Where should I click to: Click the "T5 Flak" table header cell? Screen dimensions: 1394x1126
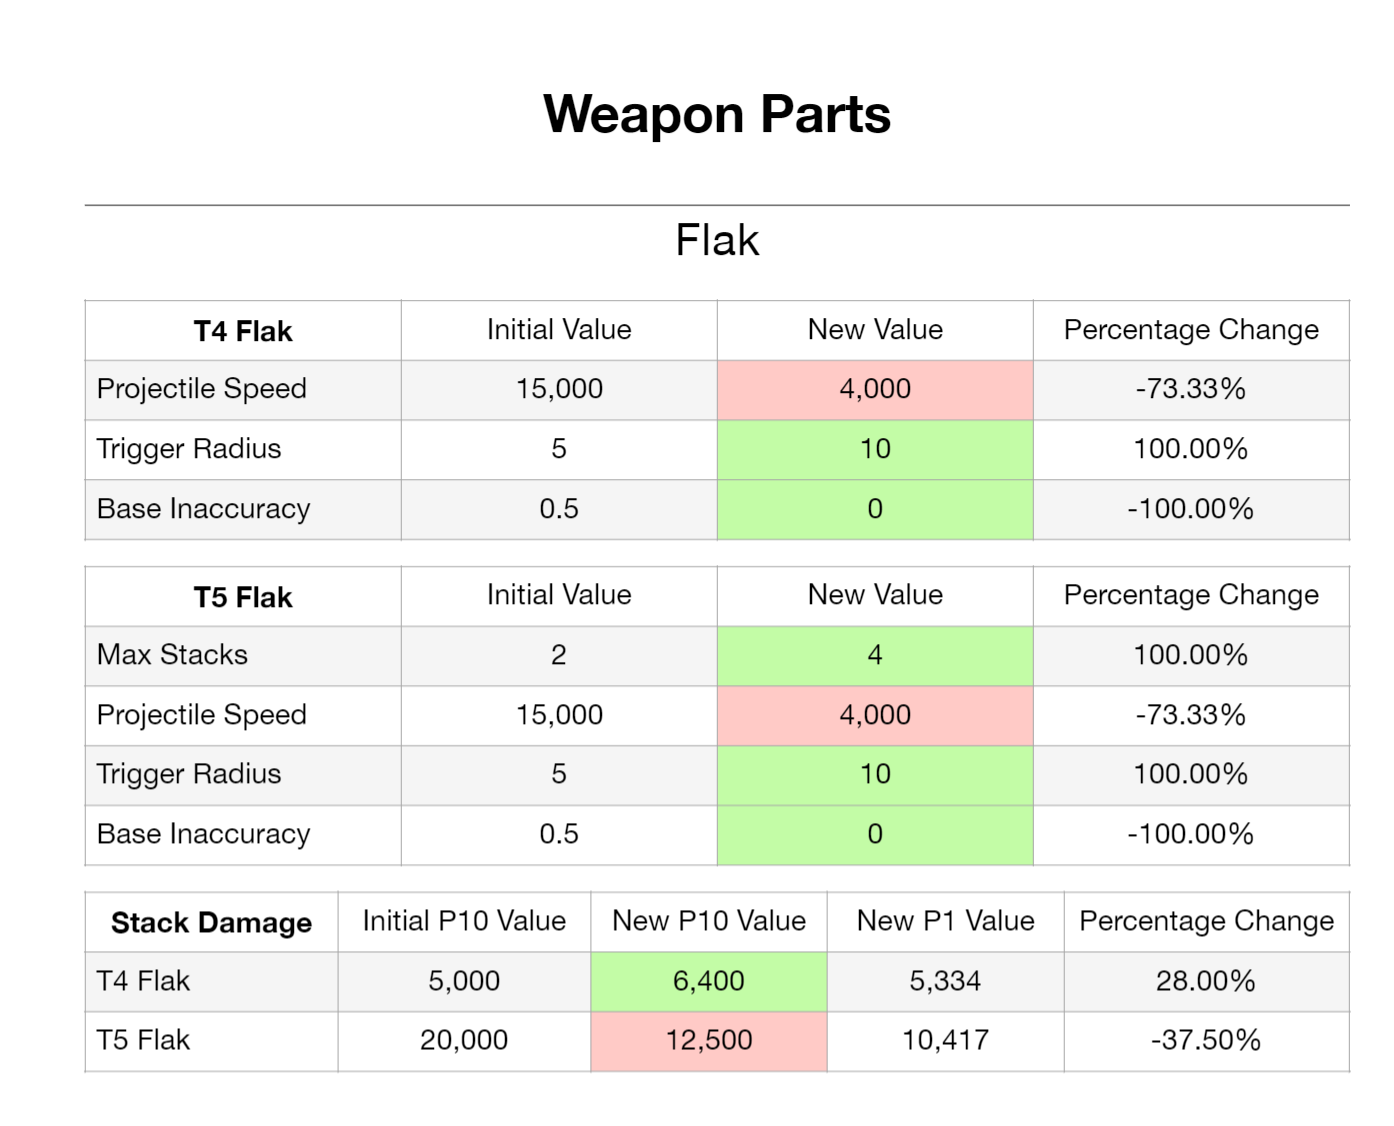pos(243,597)
